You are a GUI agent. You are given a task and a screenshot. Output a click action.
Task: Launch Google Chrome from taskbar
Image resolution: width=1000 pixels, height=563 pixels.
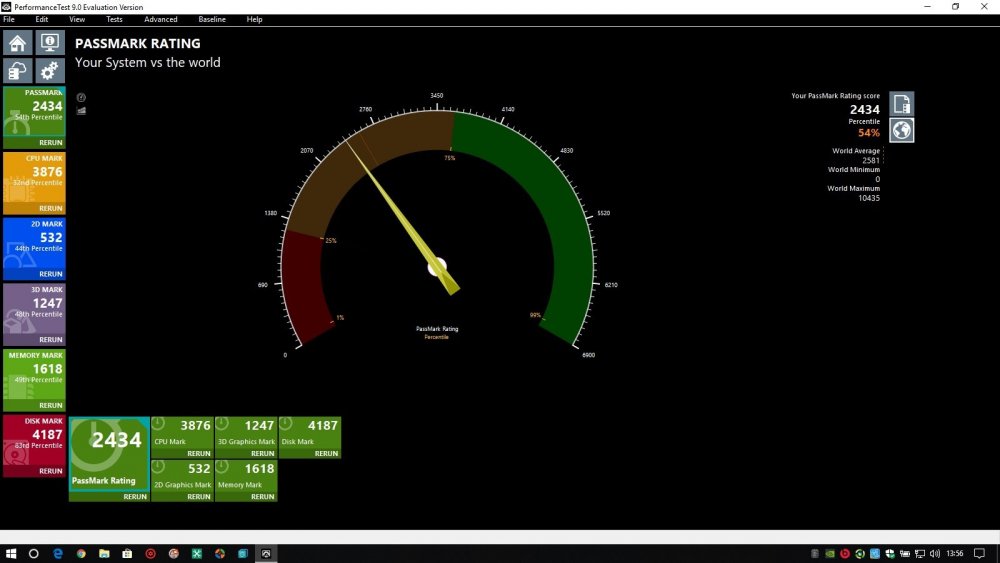[x=81, y=553]
